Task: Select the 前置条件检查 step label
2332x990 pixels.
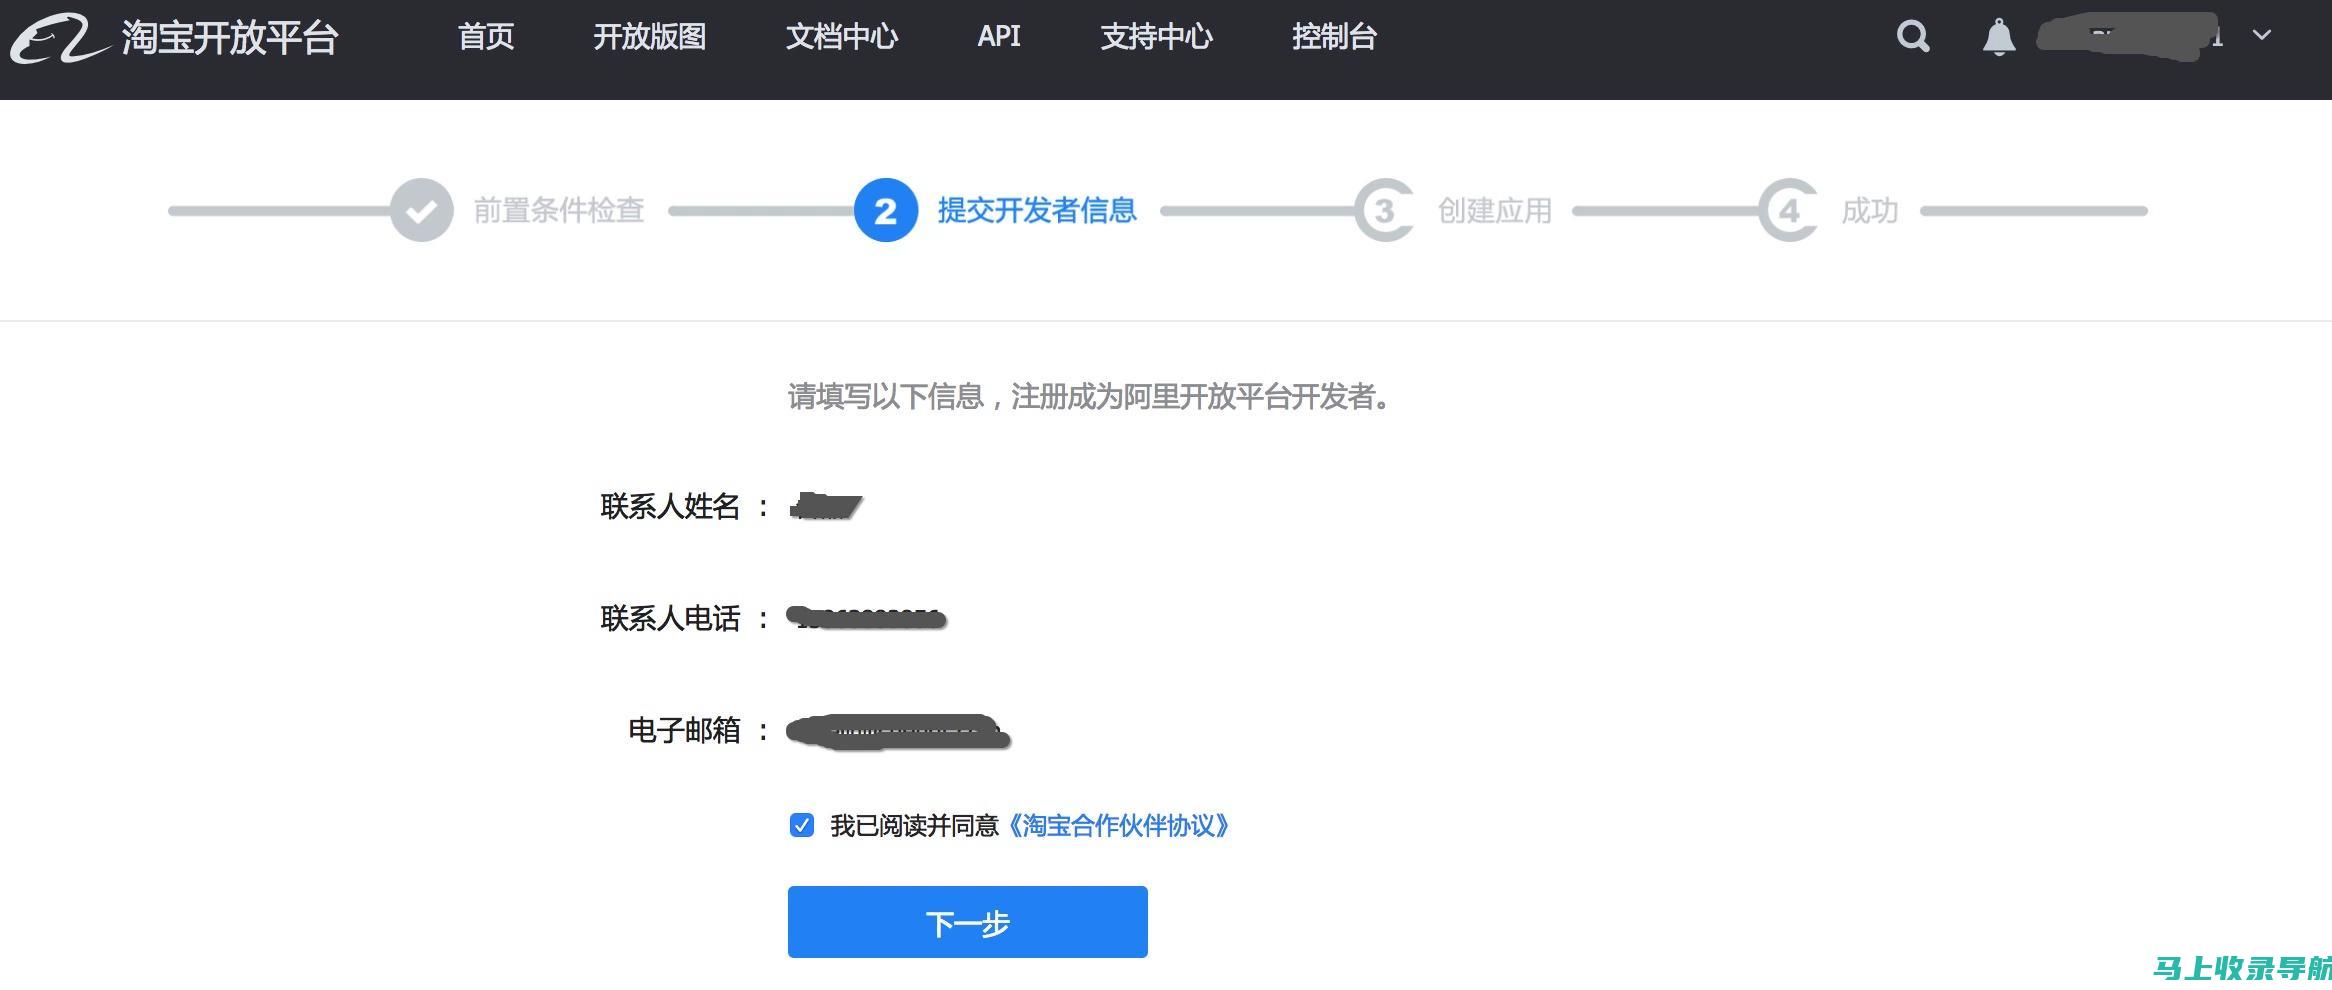Action: (559, 210)
